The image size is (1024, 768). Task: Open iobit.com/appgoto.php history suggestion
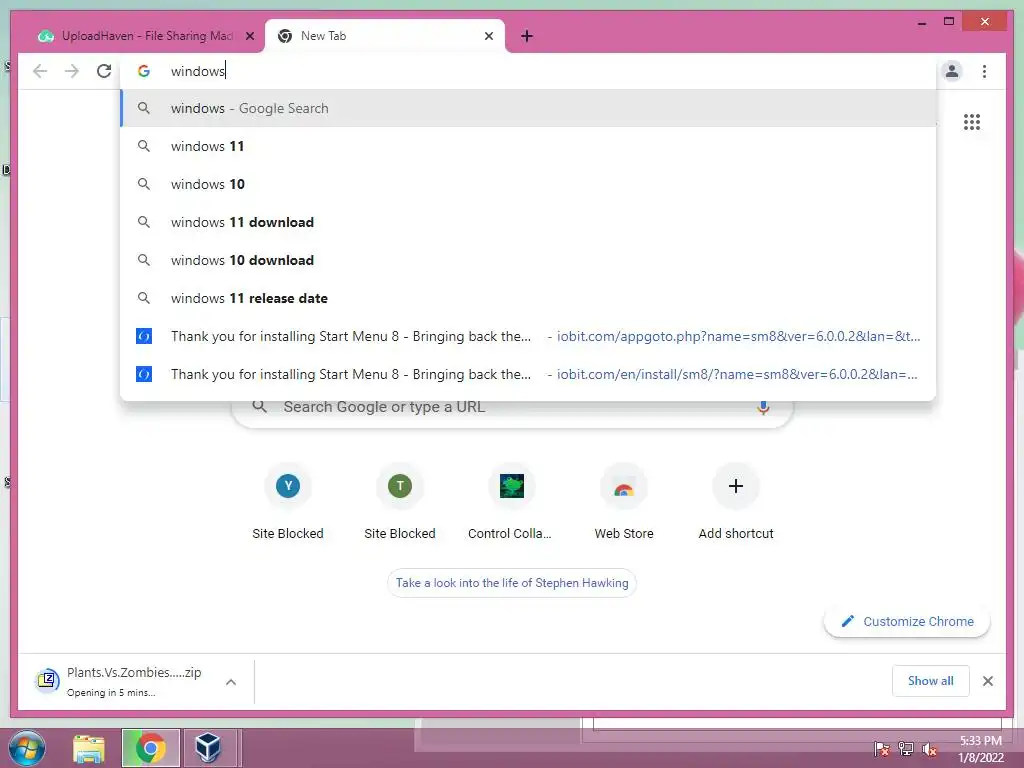click(528, 336)
